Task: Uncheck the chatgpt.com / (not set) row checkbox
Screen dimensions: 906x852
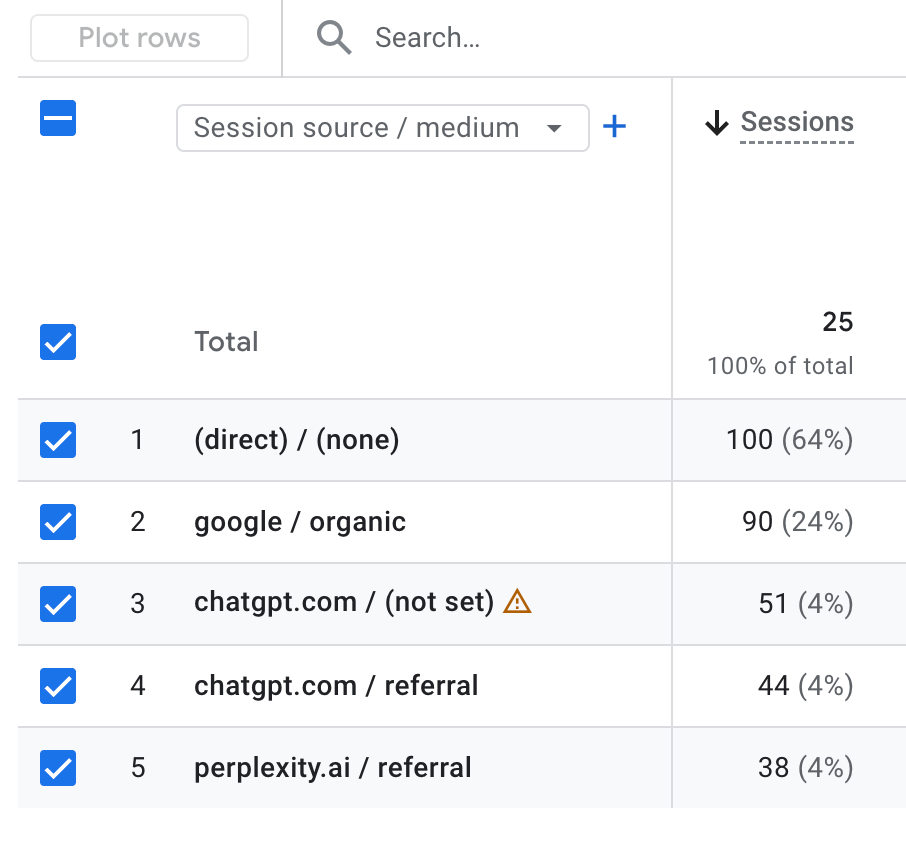Action: pos(58,604)
